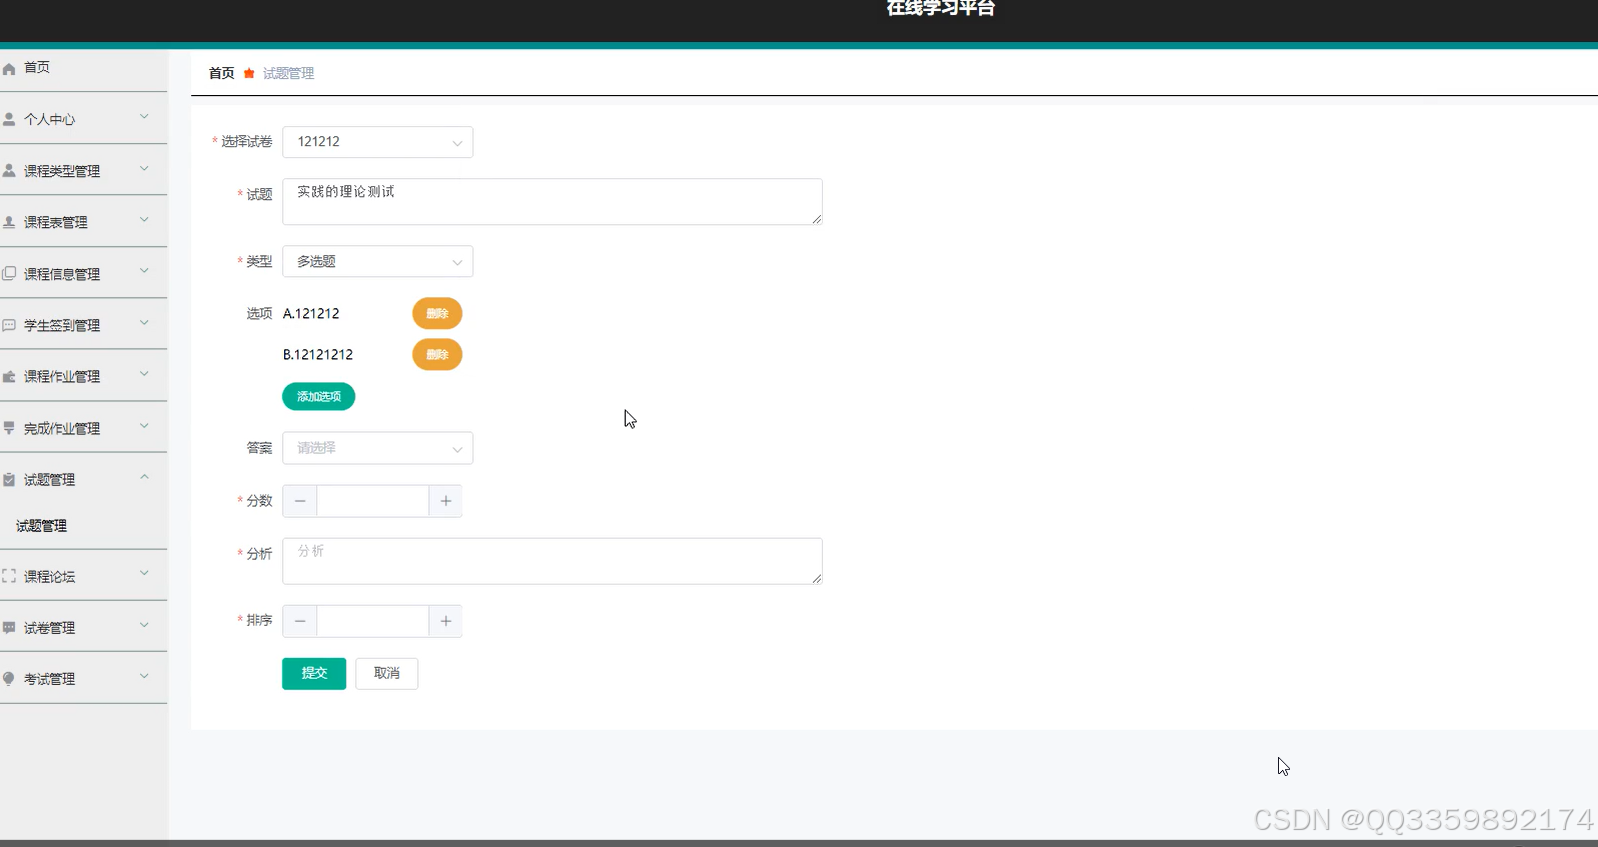Viewport: 1598px width, 847px height.
Task: Expand the 课程信息管理 menu chevron
Action: coord(144,270)
